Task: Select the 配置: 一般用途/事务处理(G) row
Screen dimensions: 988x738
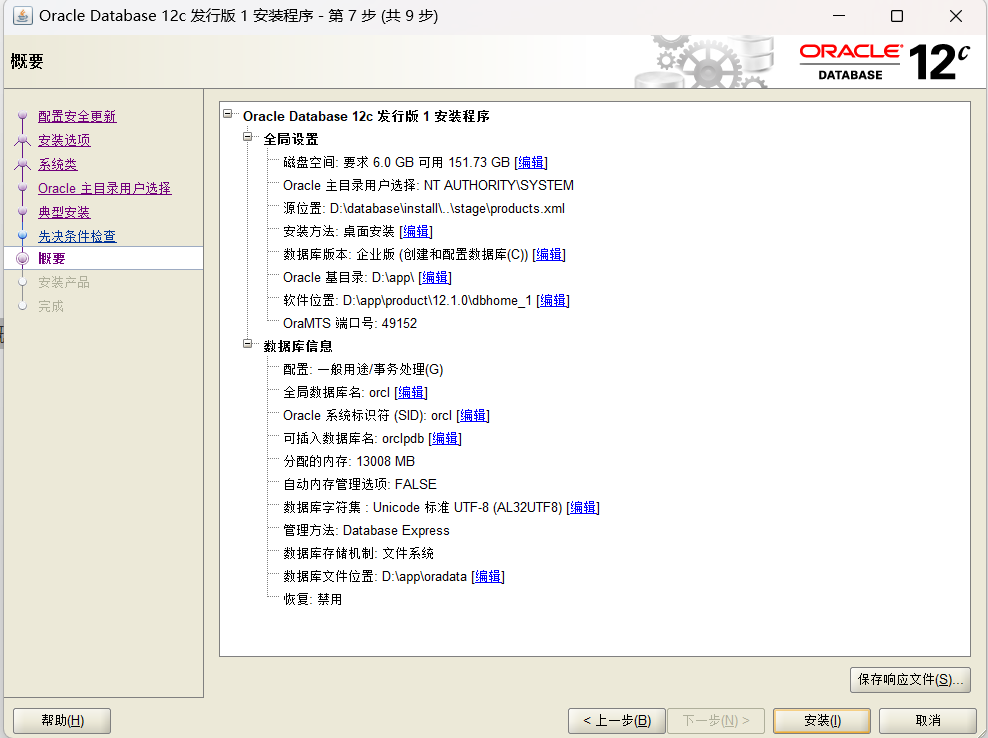Action: pyautogui.click(x=363, y=369)
